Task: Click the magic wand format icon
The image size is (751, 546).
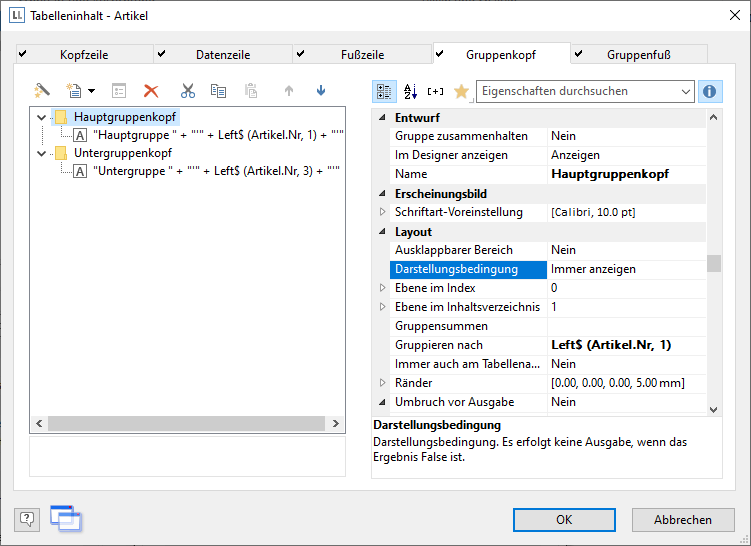Action: [x=42, y=91]
